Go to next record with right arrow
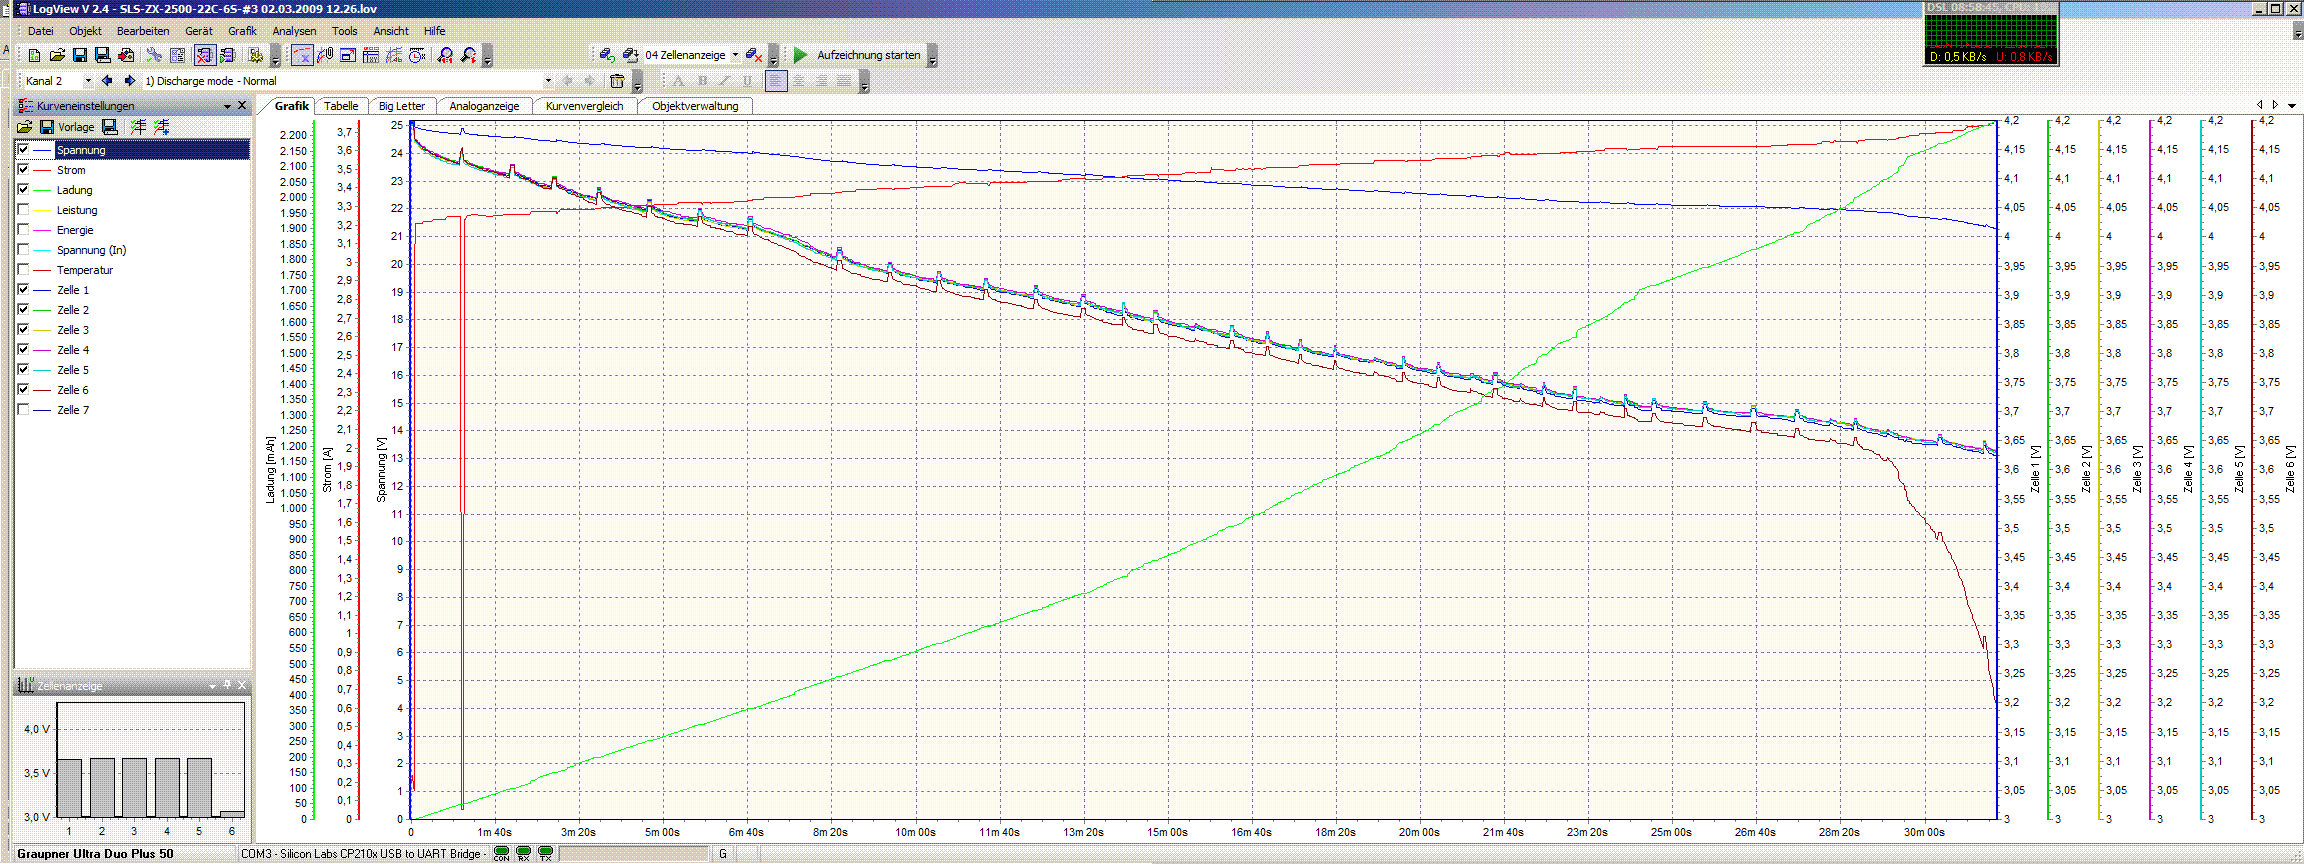The height and width of the screenshot is (864, 2304). click(129, 81)
